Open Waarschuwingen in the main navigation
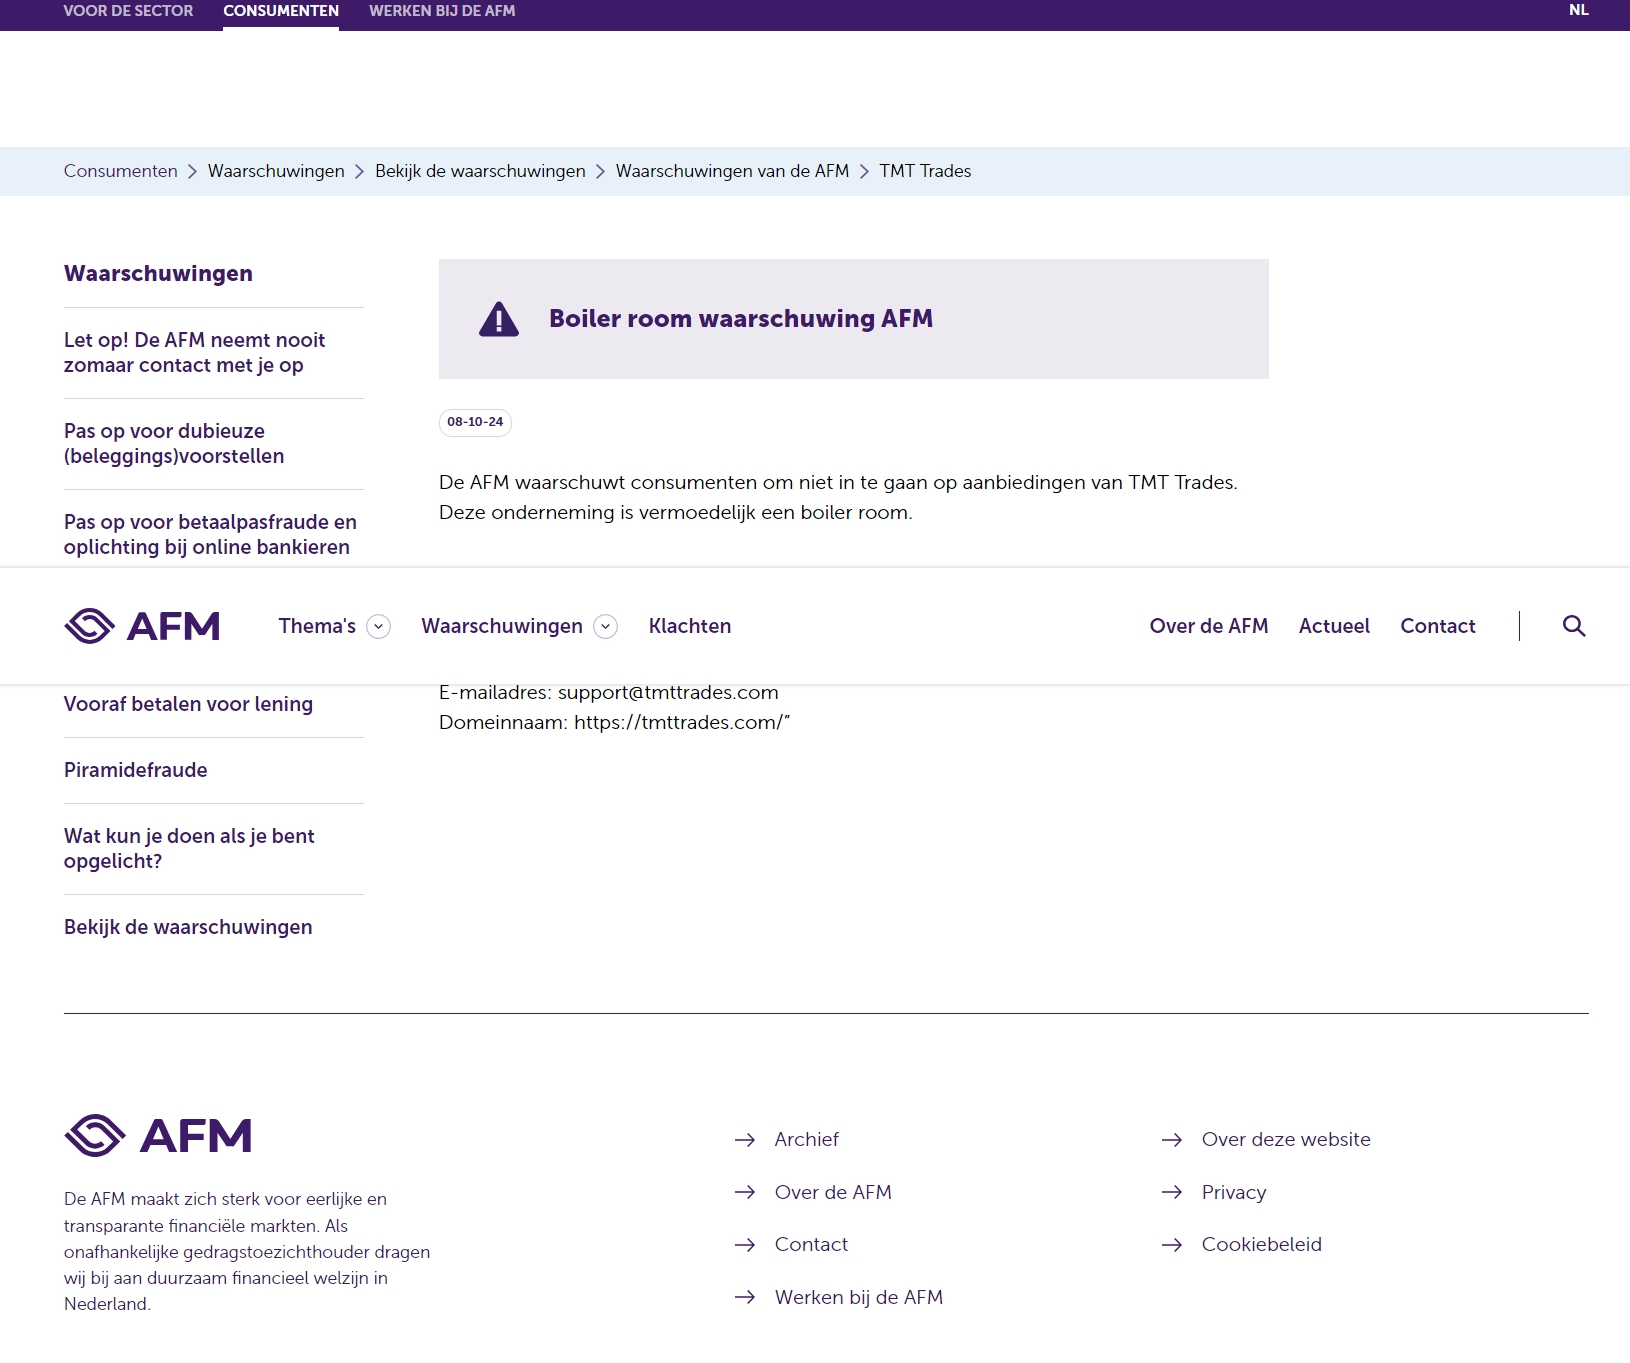 (x=502, y=626)
